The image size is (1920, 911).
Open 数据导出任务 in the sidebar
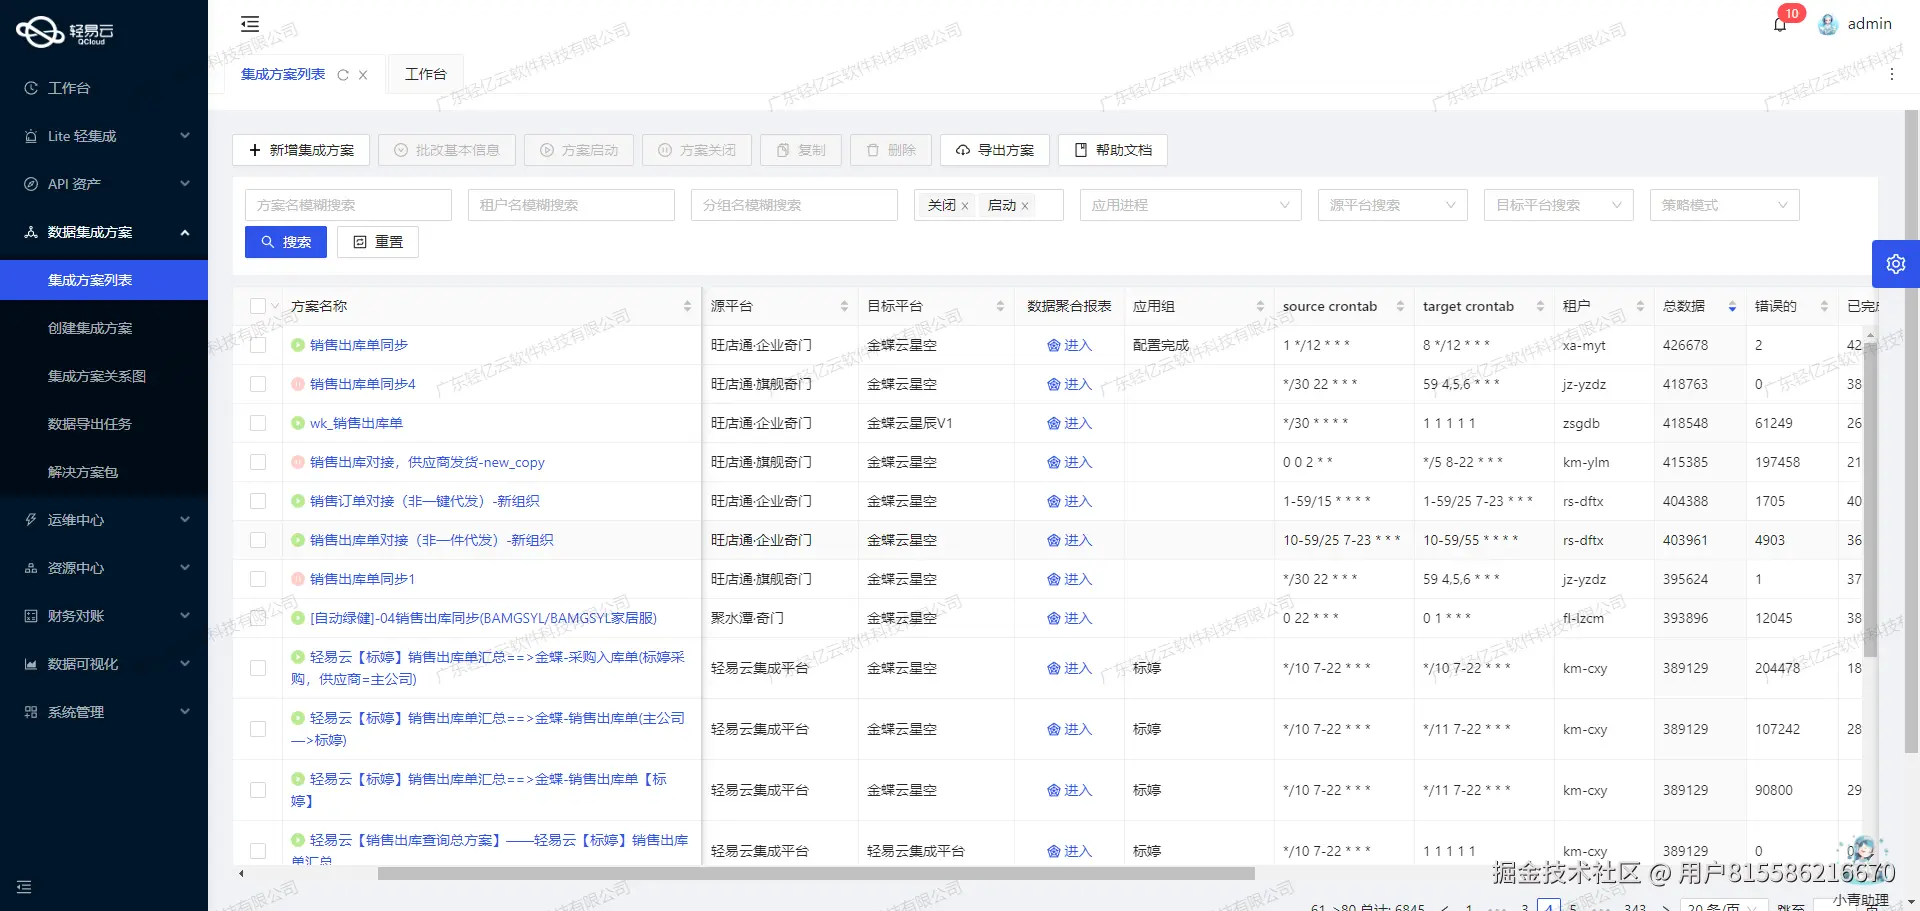(x=104, y=424)
